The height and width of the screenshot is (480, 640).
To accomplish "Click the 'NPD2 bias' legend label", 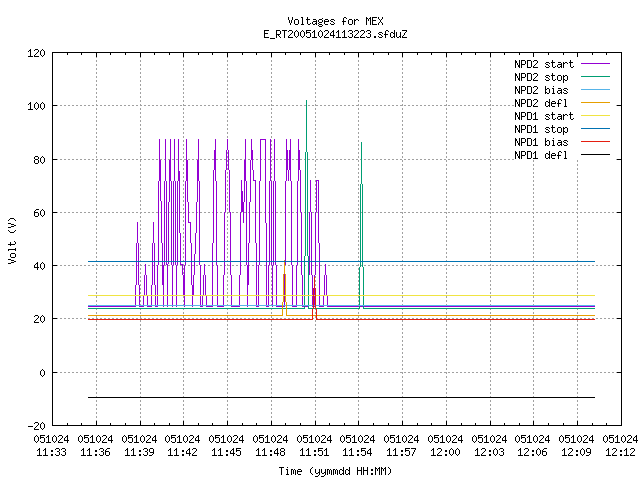I will pos(541,90).
